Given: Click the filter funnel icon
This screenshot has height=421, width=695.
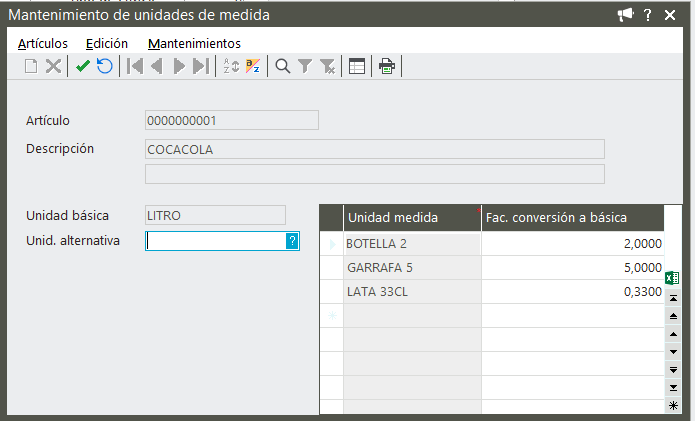Looking at the screenshot, I should [305, 66].
